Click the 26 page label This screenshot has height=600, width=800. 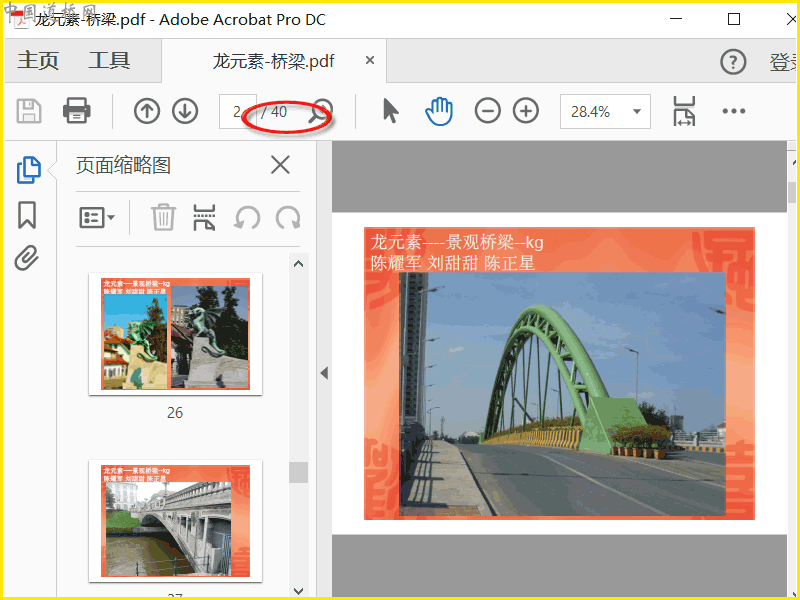point(175,413)
